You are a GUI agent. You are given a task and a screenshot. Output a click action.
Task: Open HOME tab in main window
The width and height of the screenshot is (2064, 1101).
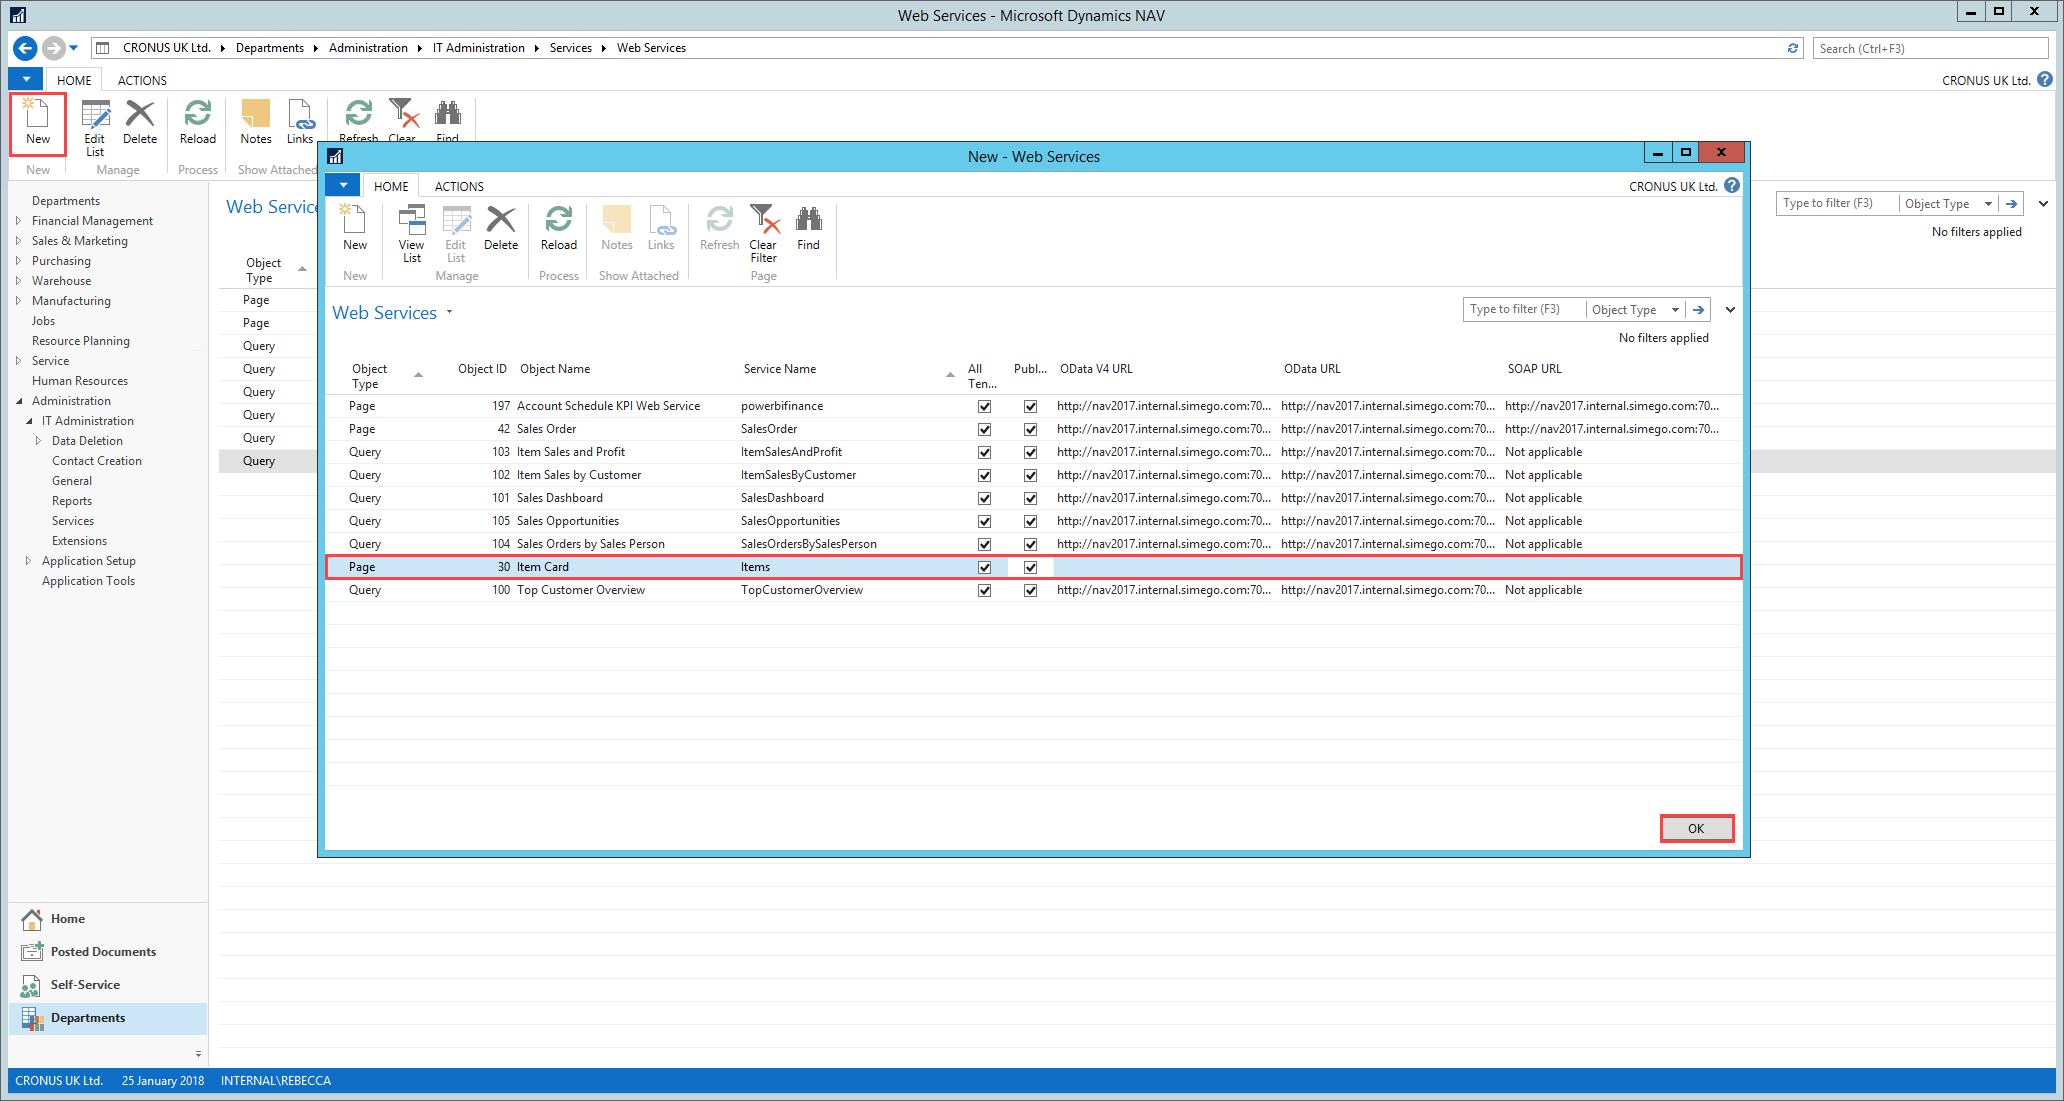point(74,80)
